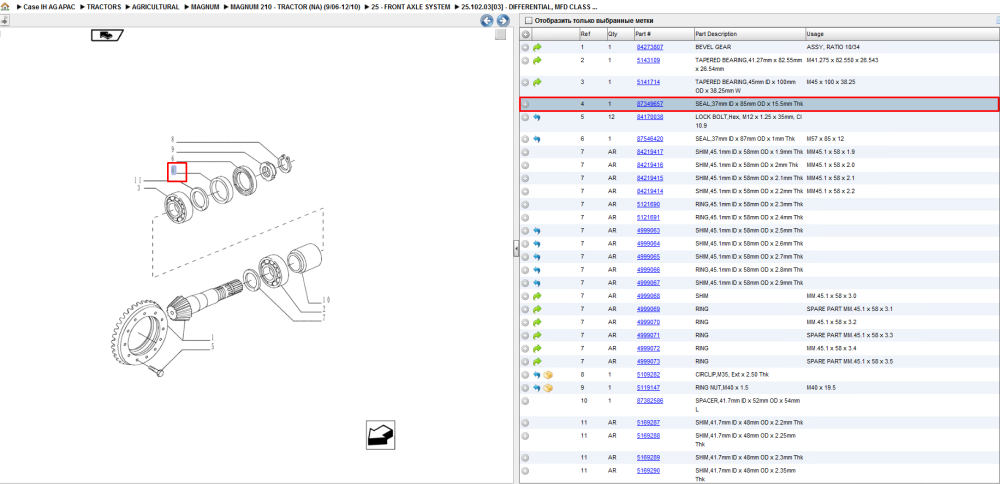The width and height of the screenshot is (1000, 484).
Task: Click 'CIRCLIP,M35, Ext x 2.50 Thk' description
Action: pos(733,374)
